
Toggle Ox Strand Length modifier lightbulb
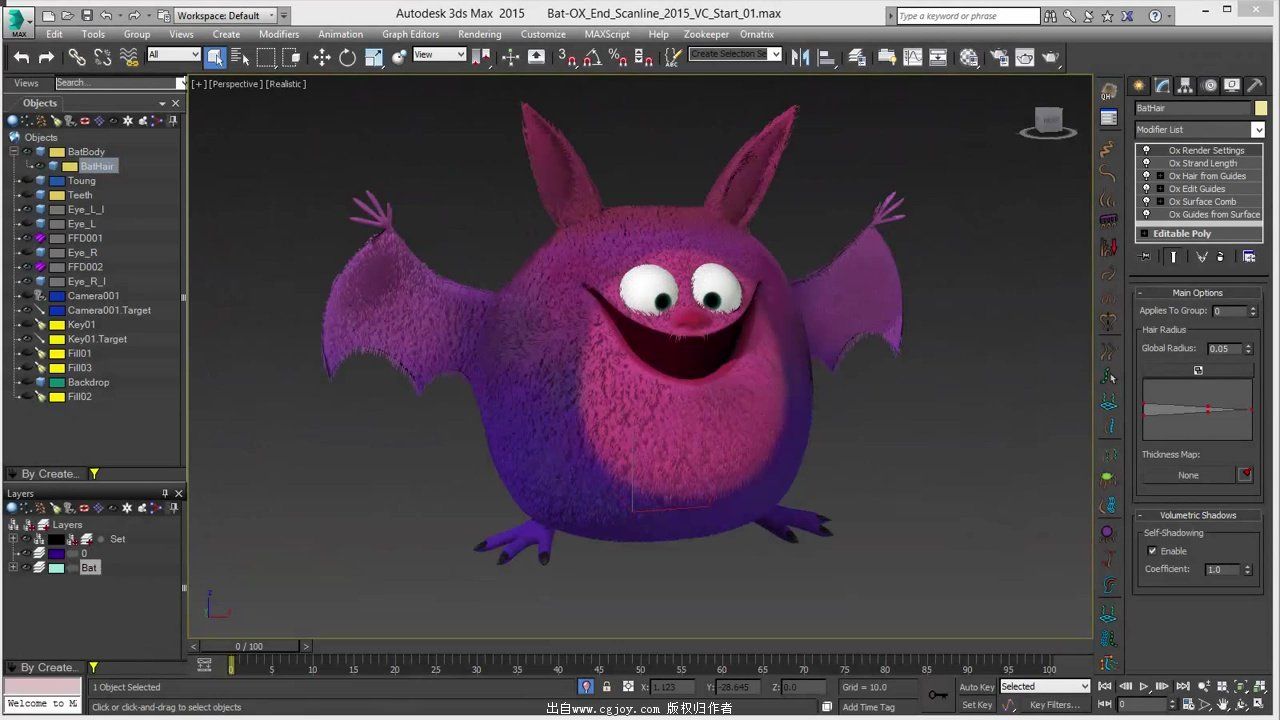point(1146,163)
